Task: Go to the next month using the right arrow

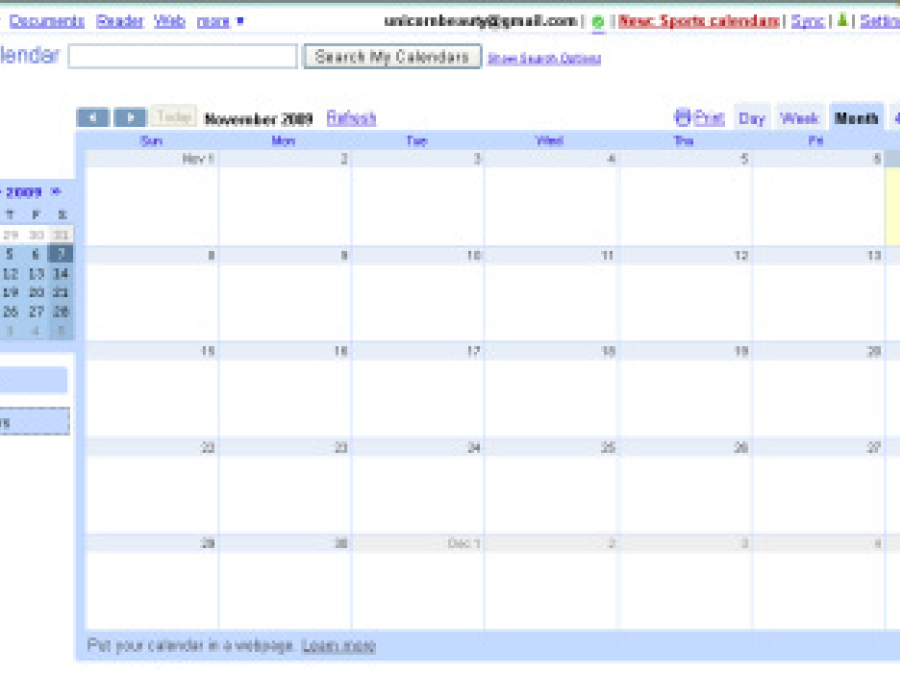Action: point(130,116)
